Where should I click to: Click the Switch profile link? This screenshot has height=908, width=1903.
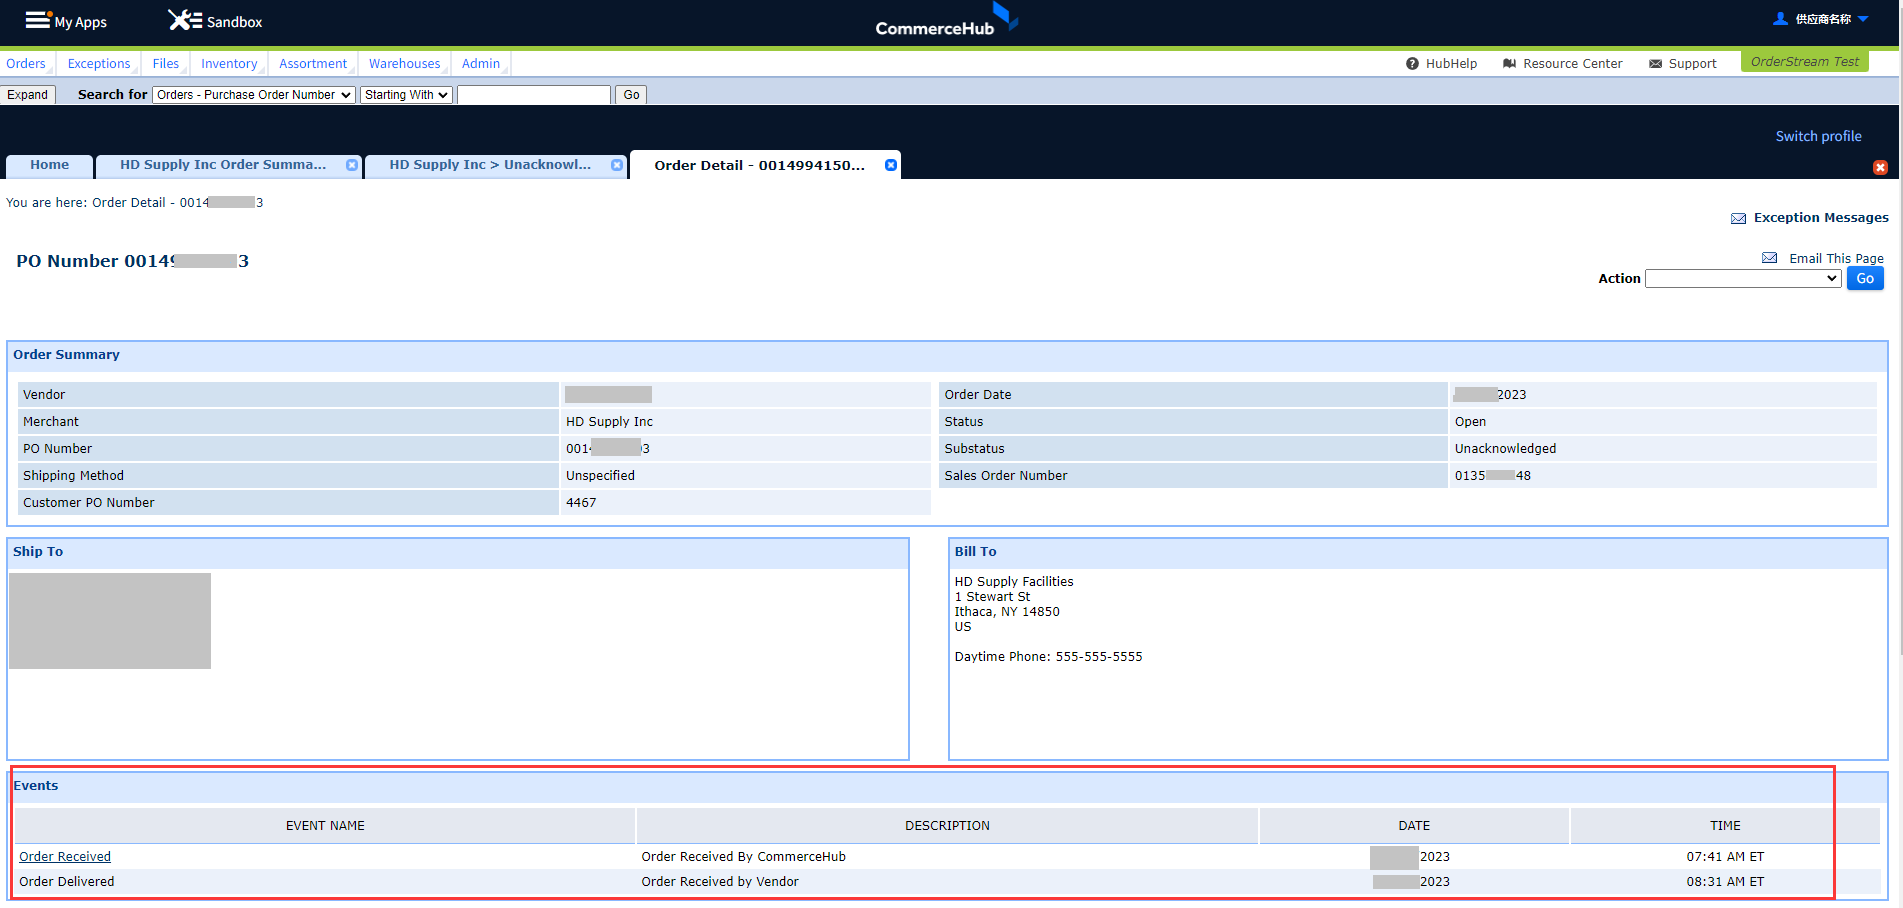1818,137
